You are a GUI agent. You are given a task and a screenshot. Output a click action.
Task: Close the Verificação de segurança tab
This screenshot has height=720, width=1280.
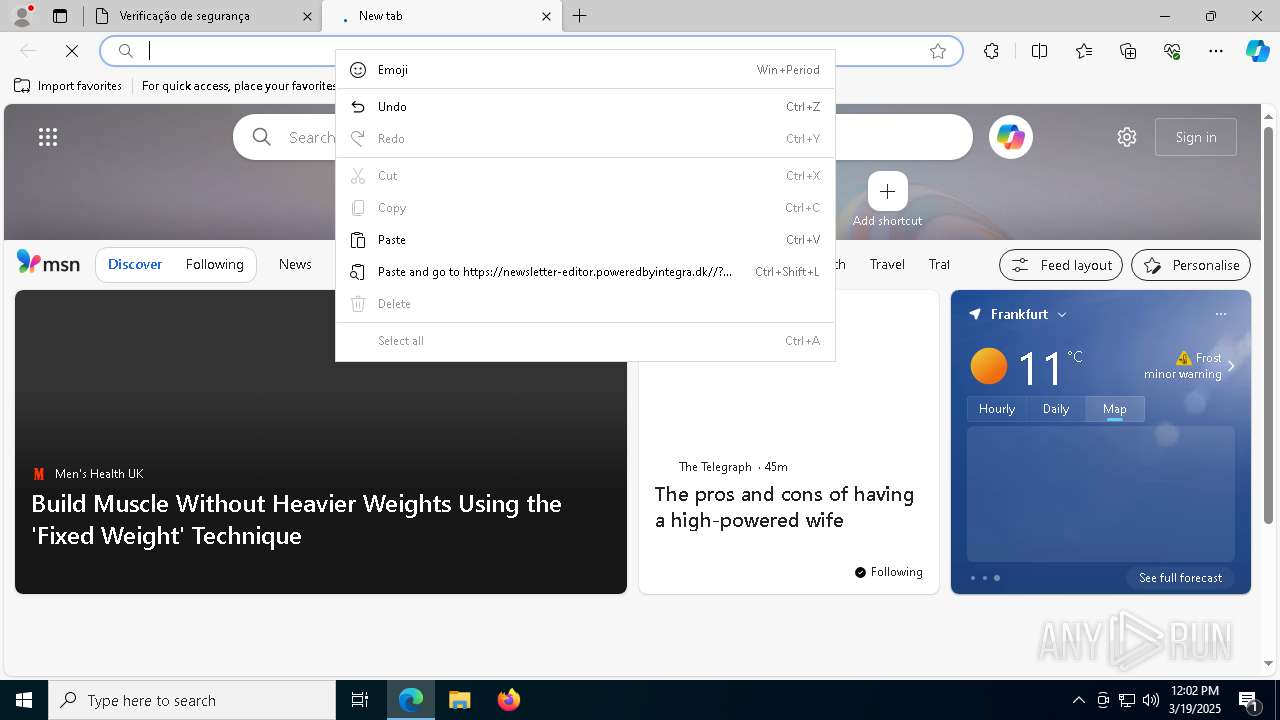click(306, 16)
